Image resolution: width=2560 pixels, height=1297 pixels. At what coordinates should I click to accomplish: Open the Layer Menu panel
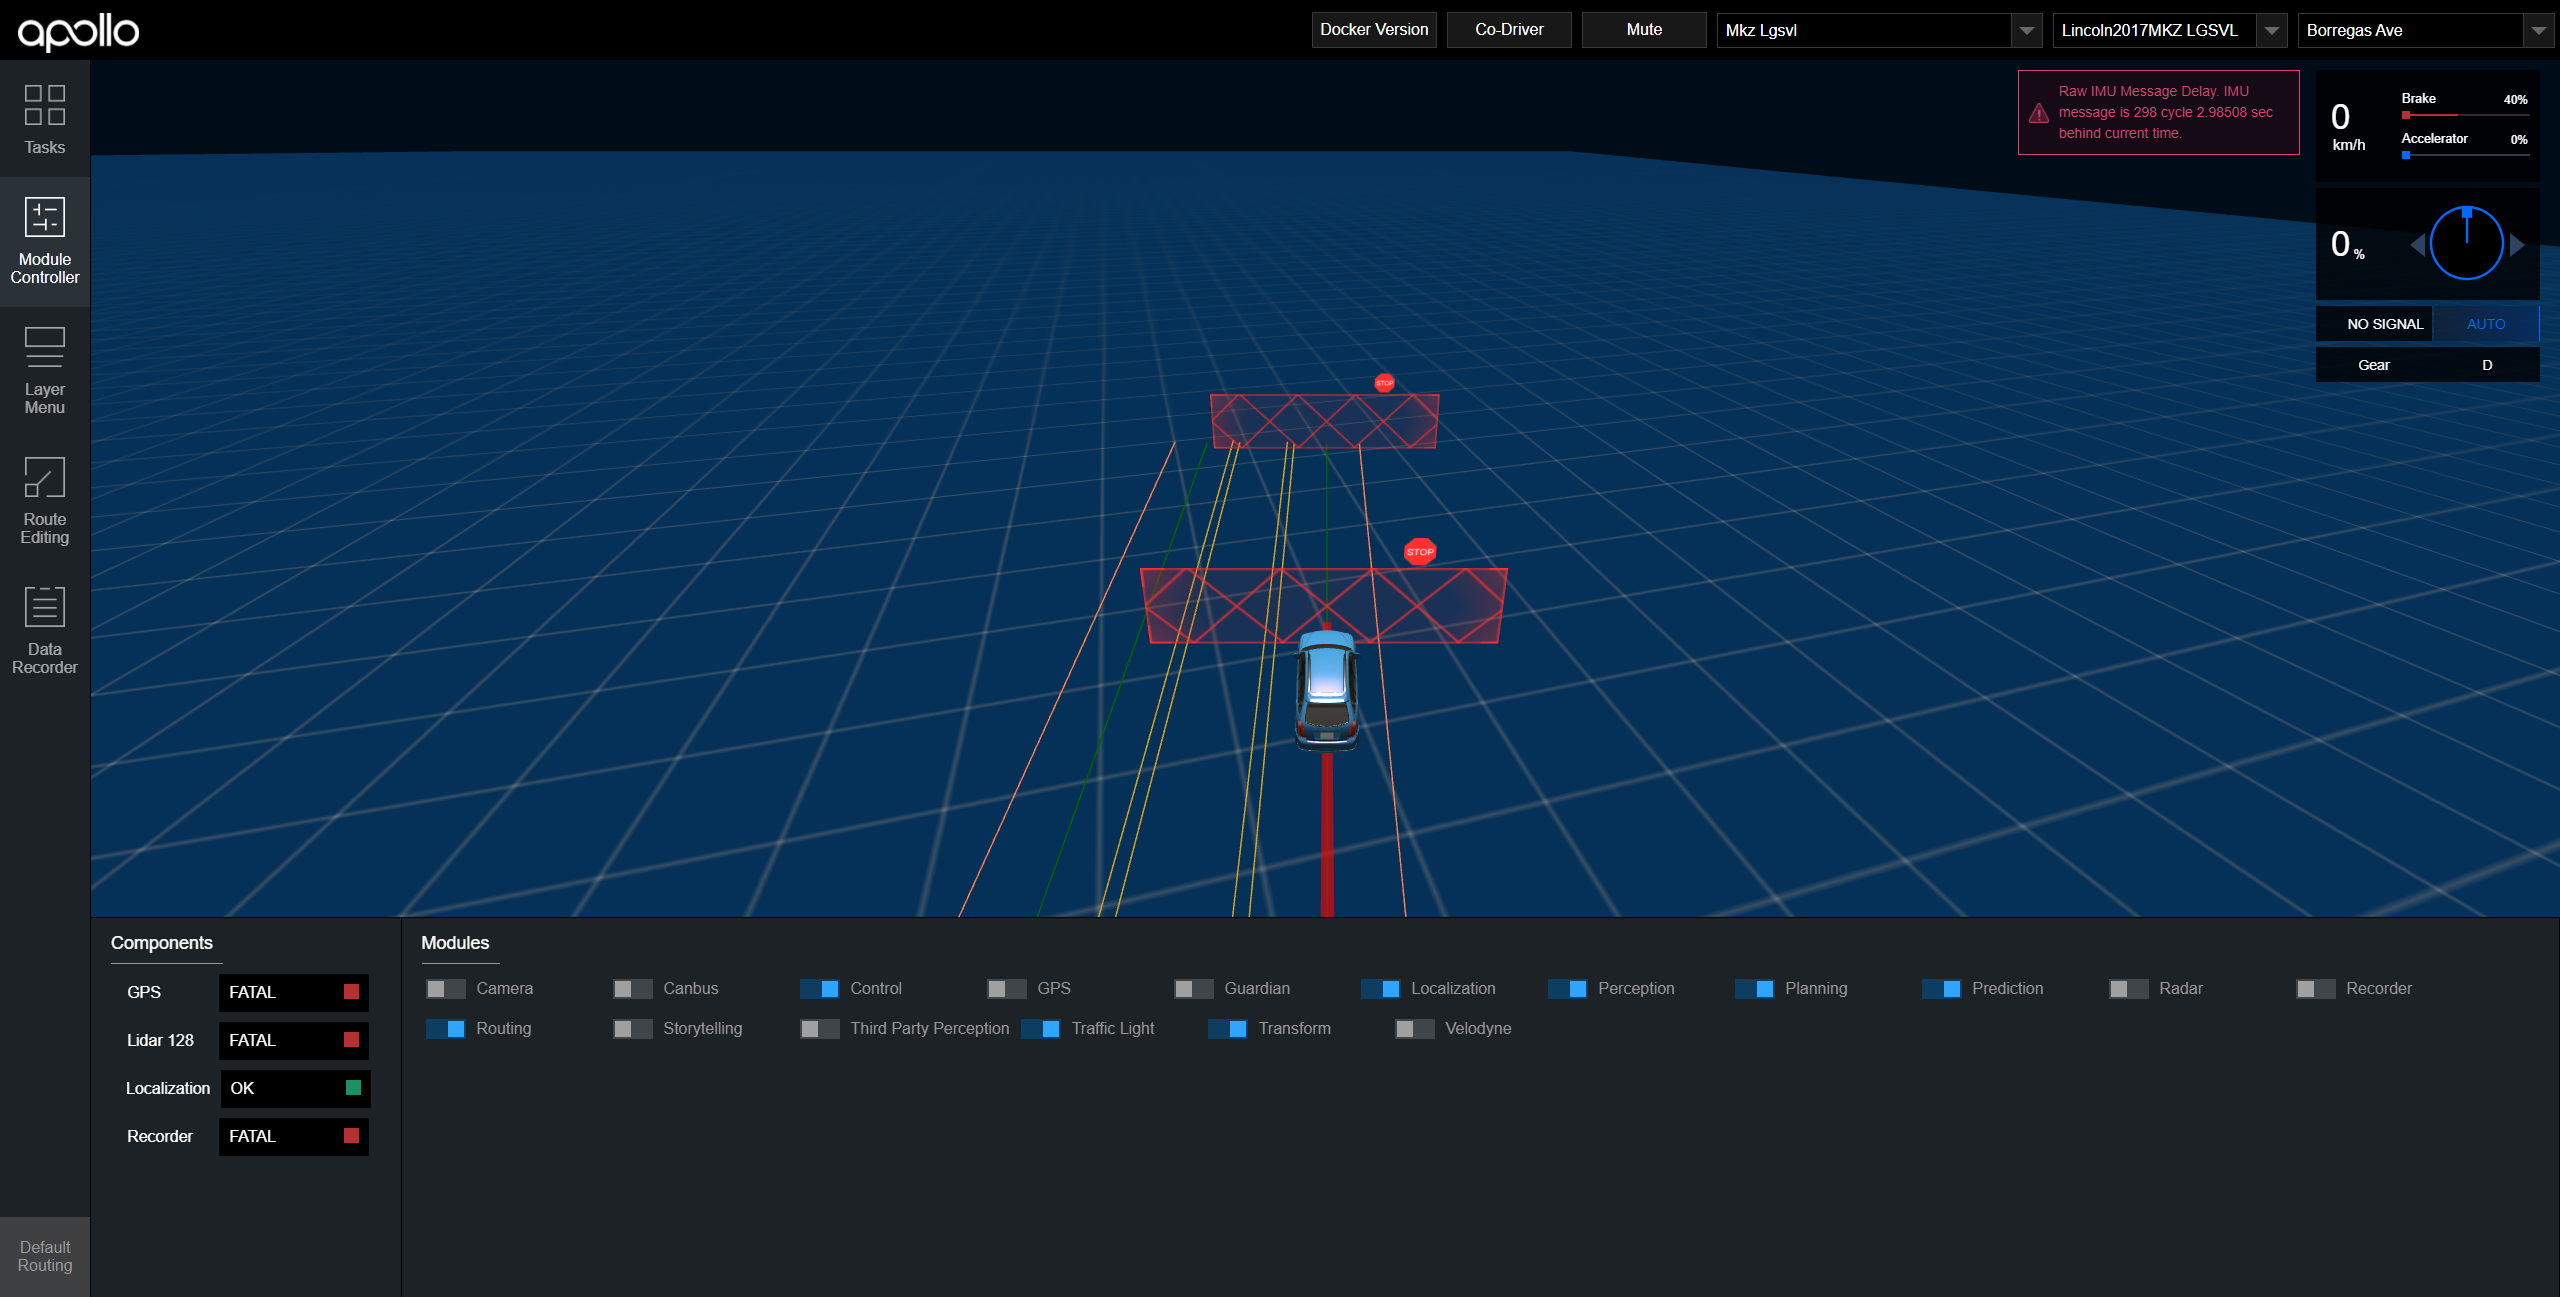click(x=44, y=370)
